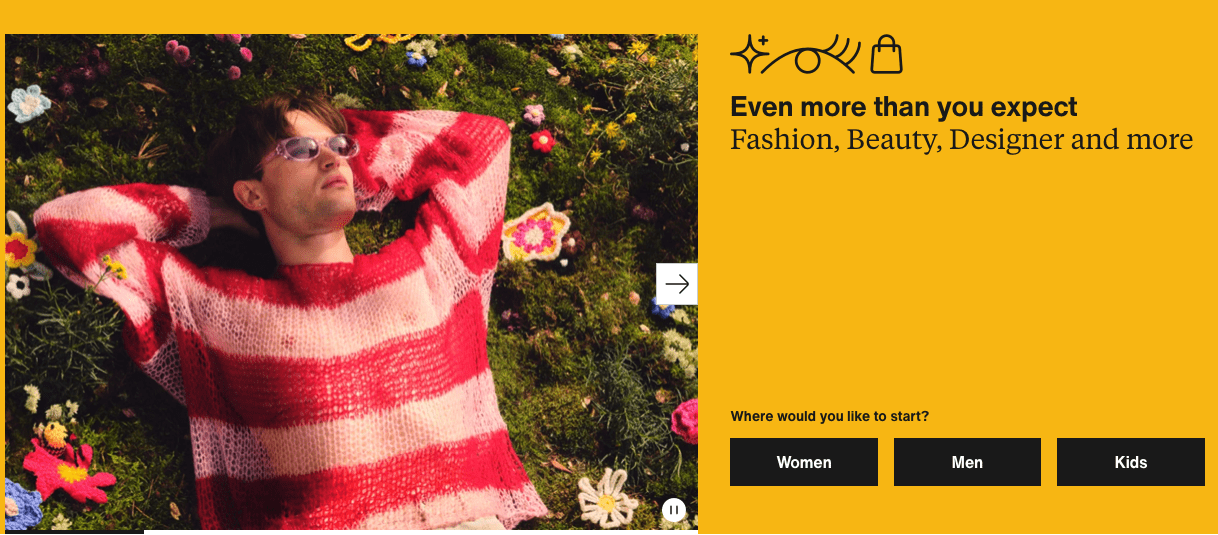Click the pink and yellow crocheted flower beside the sweater sleeve
Screen dimensions: 1218x535
[535, 233]
